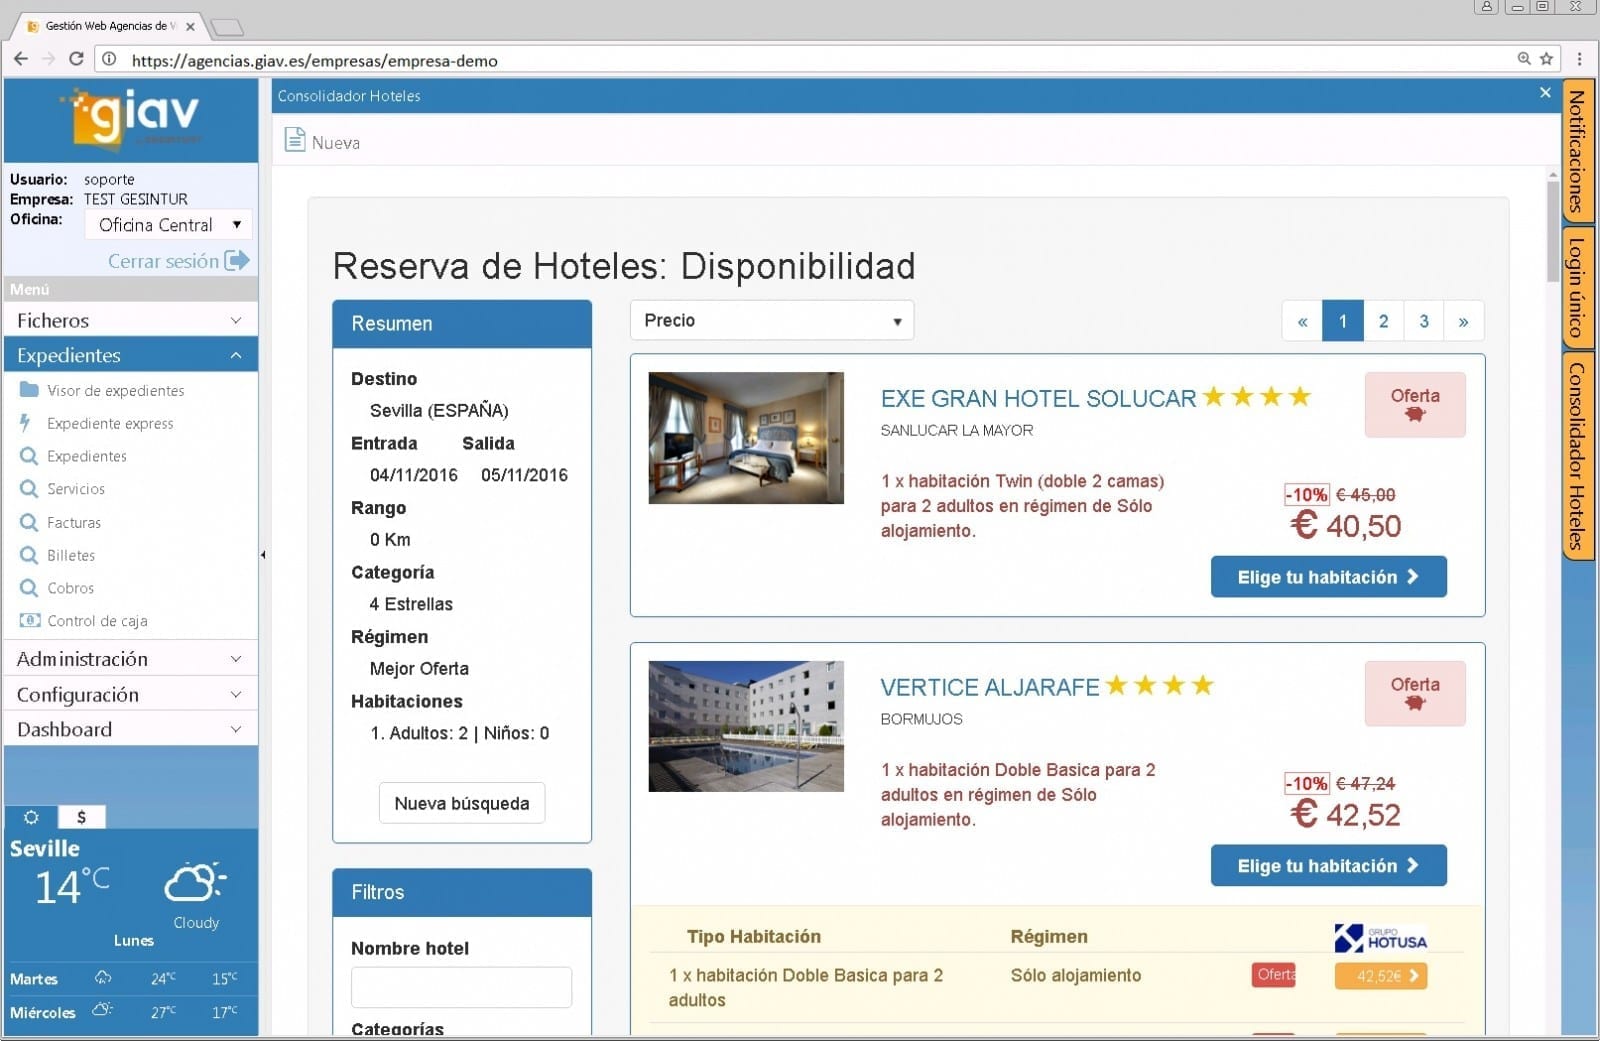Click the site info icon in address bar
The height and width of the screenshot is (1041, 1600).
click(110, 60)
